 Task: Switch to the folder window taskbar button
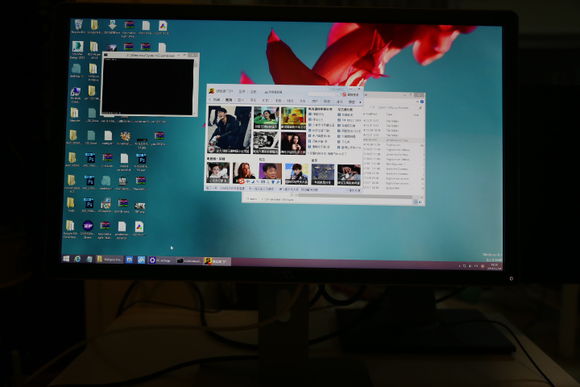(x=109, y=260)
